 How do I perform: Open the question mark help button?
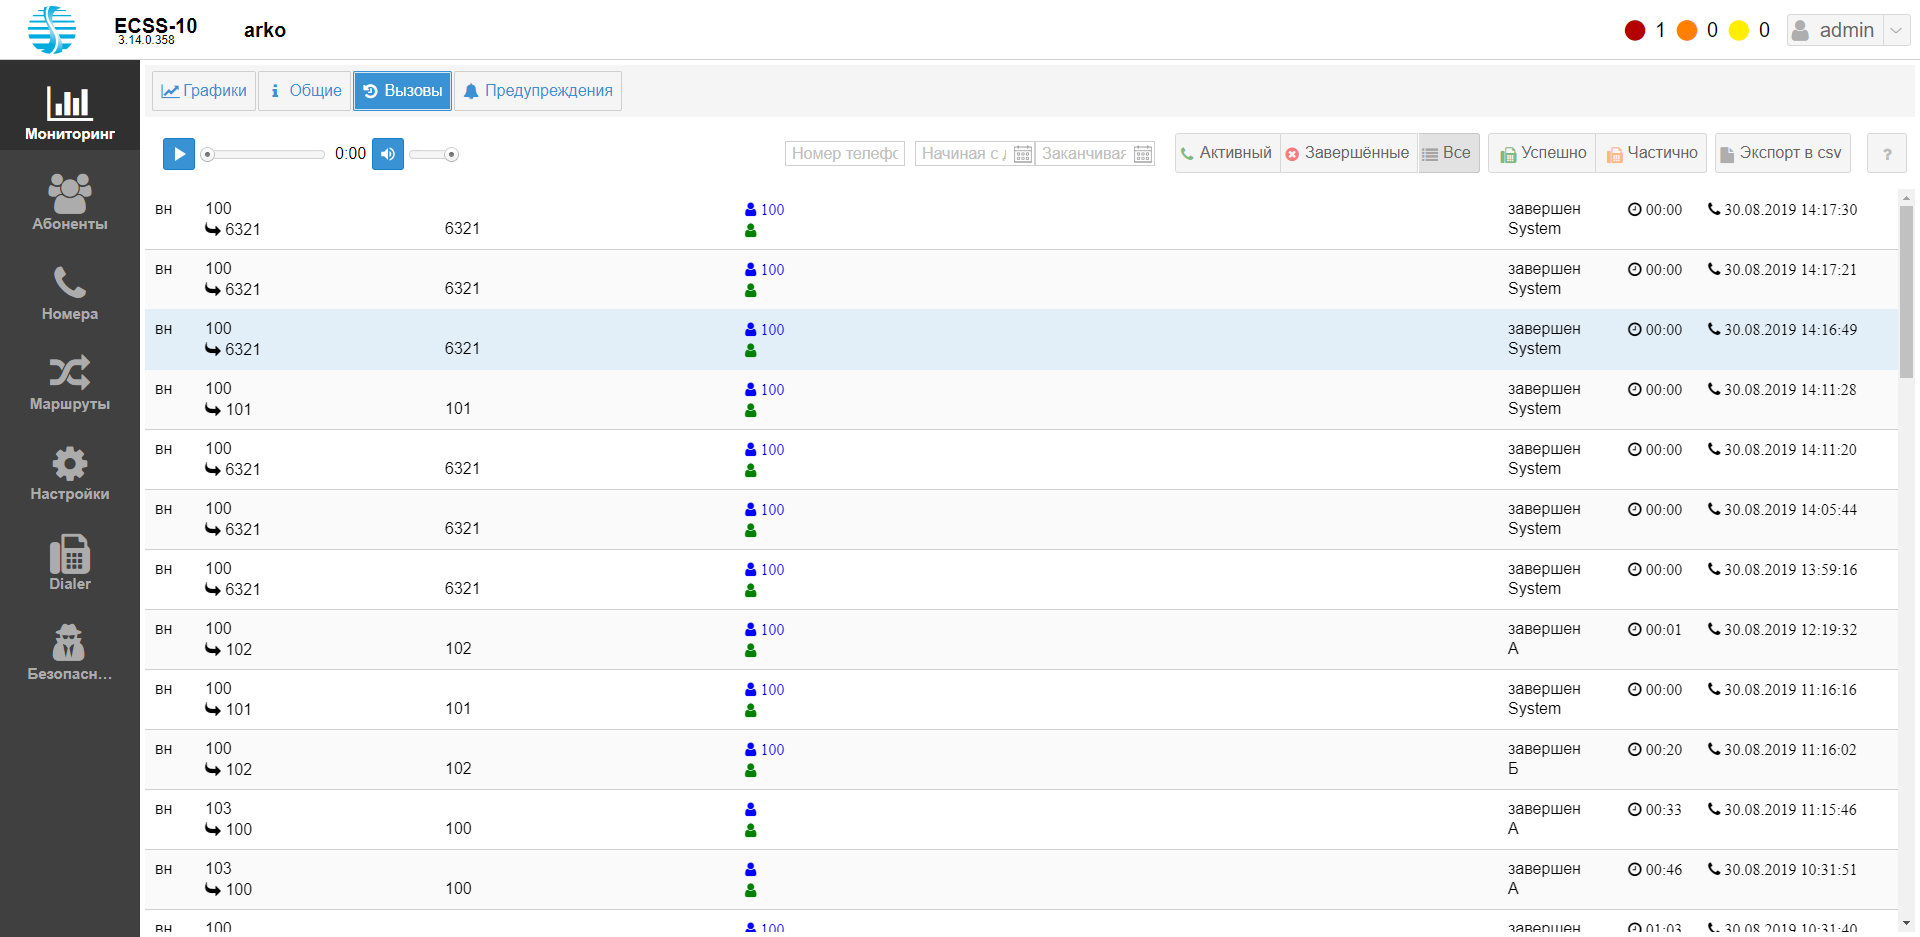point(1887,154)
